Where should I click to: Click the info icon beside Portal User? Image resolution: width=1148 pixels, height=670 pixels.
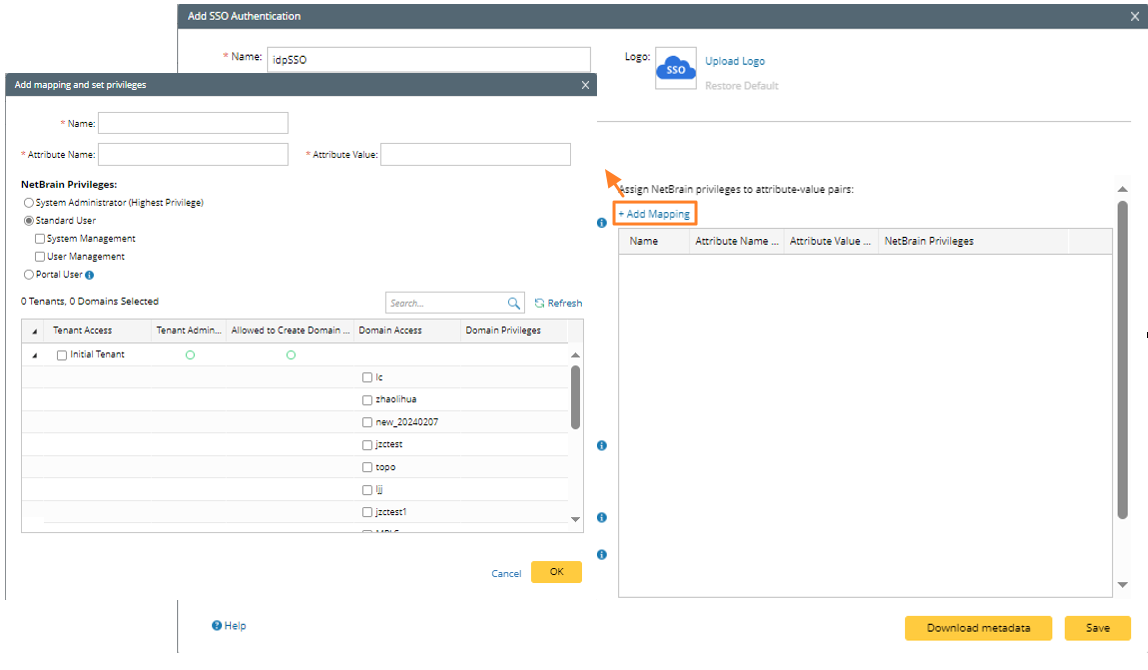(x=90, y=275)
